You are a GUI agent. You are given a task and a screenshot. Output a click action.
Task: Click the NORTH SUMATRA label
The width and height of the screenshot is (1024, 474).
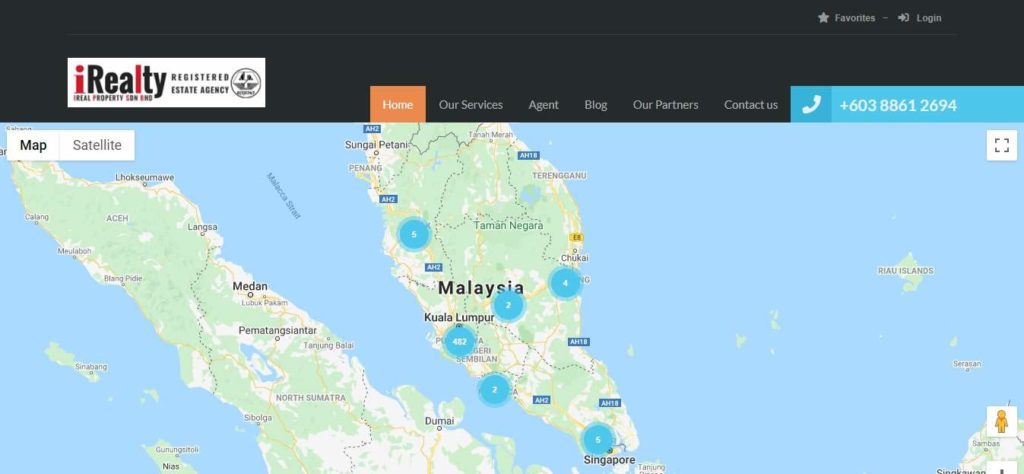point(311,398)
